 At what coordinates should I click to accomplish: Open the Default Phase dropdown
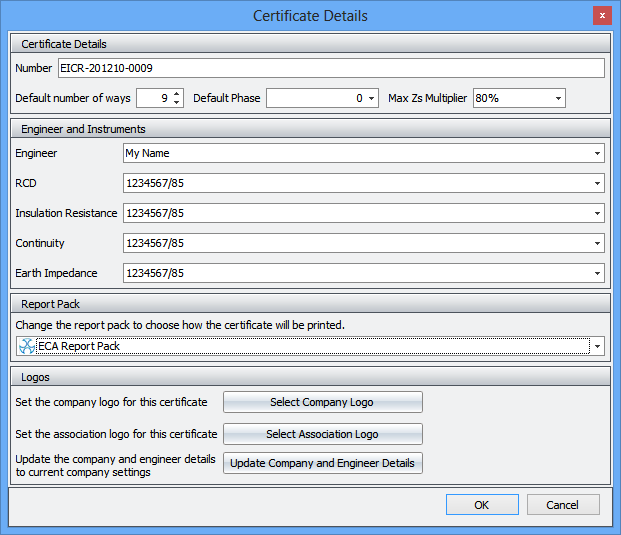pyautogui.click(x=372, y=98)
